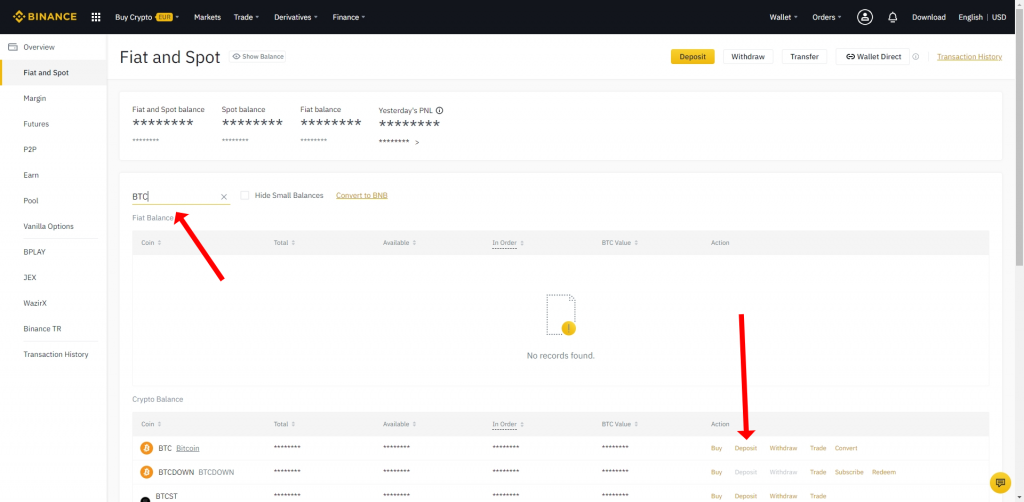
Task: Open Markets in the top navigation
Action: [207, 17]
